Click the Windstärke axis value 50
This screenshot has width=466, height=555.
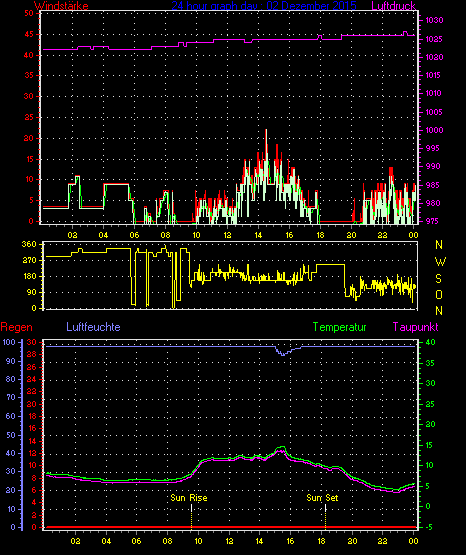pos(29,13)
